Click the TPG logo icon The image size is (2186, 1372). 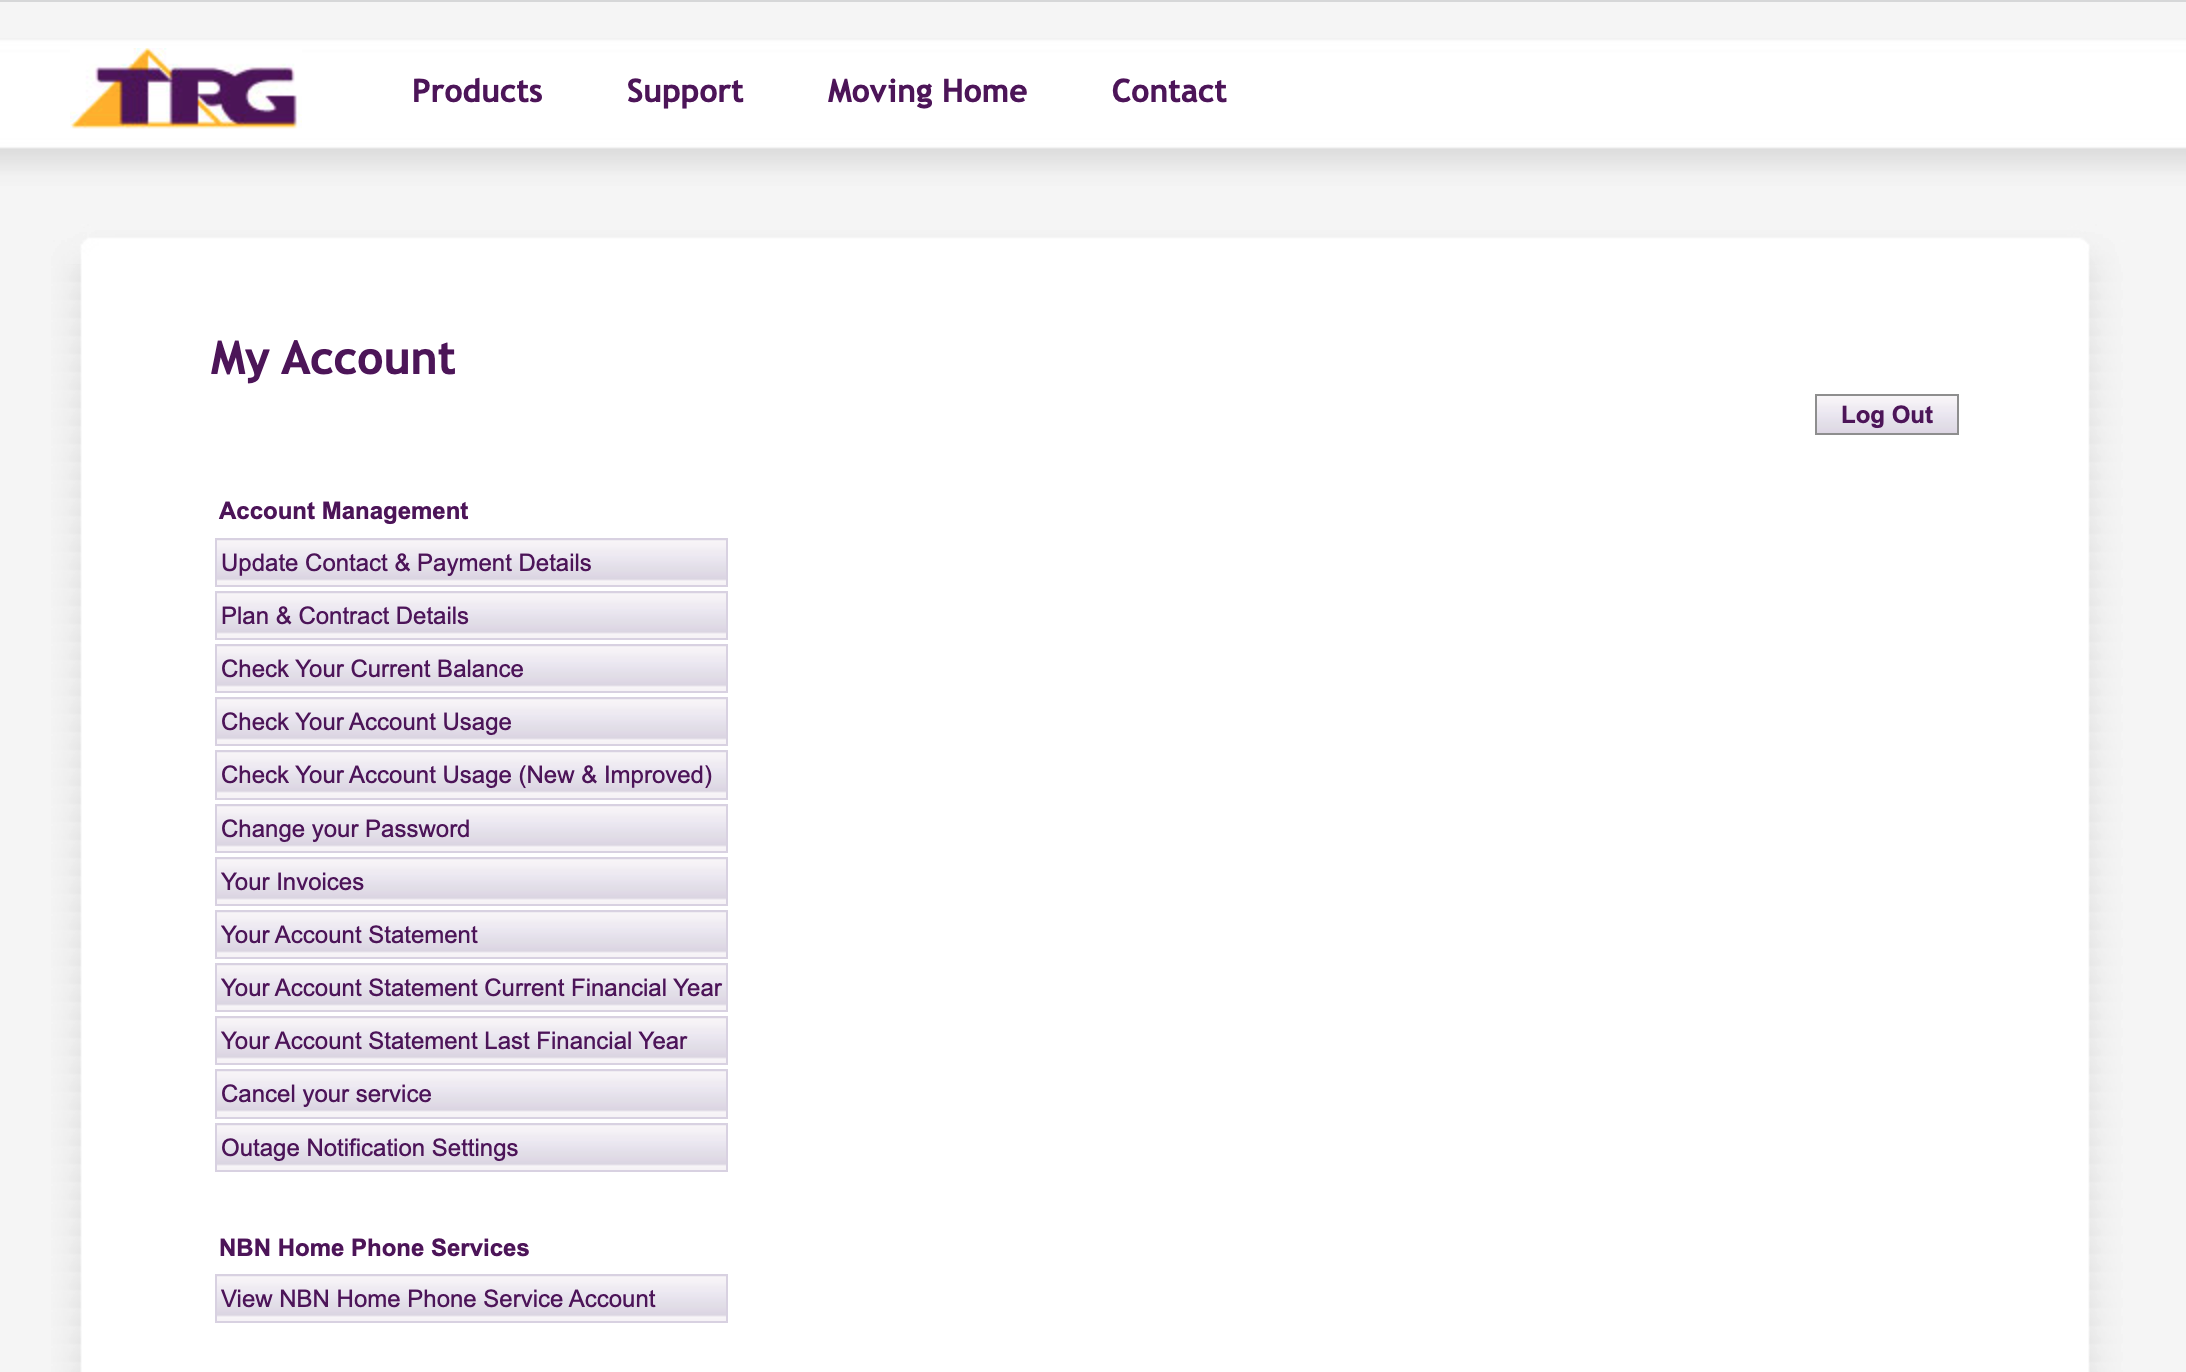coord(185,91)
